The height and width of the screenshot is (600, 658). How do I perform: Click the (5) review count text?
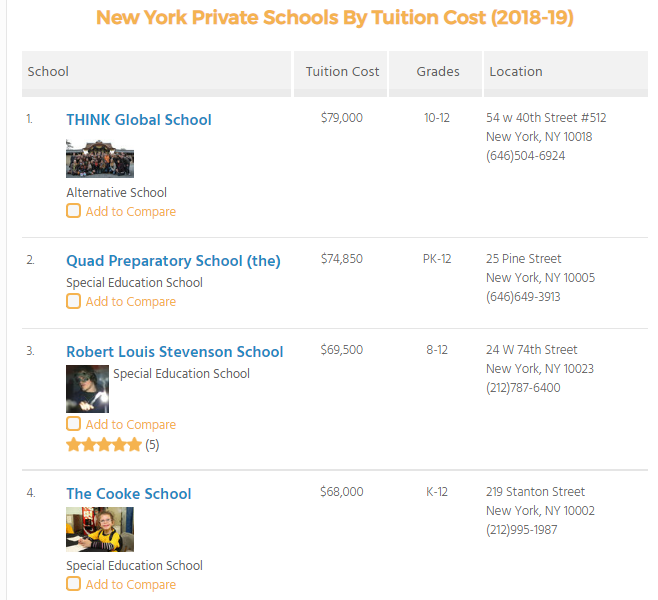152,445
